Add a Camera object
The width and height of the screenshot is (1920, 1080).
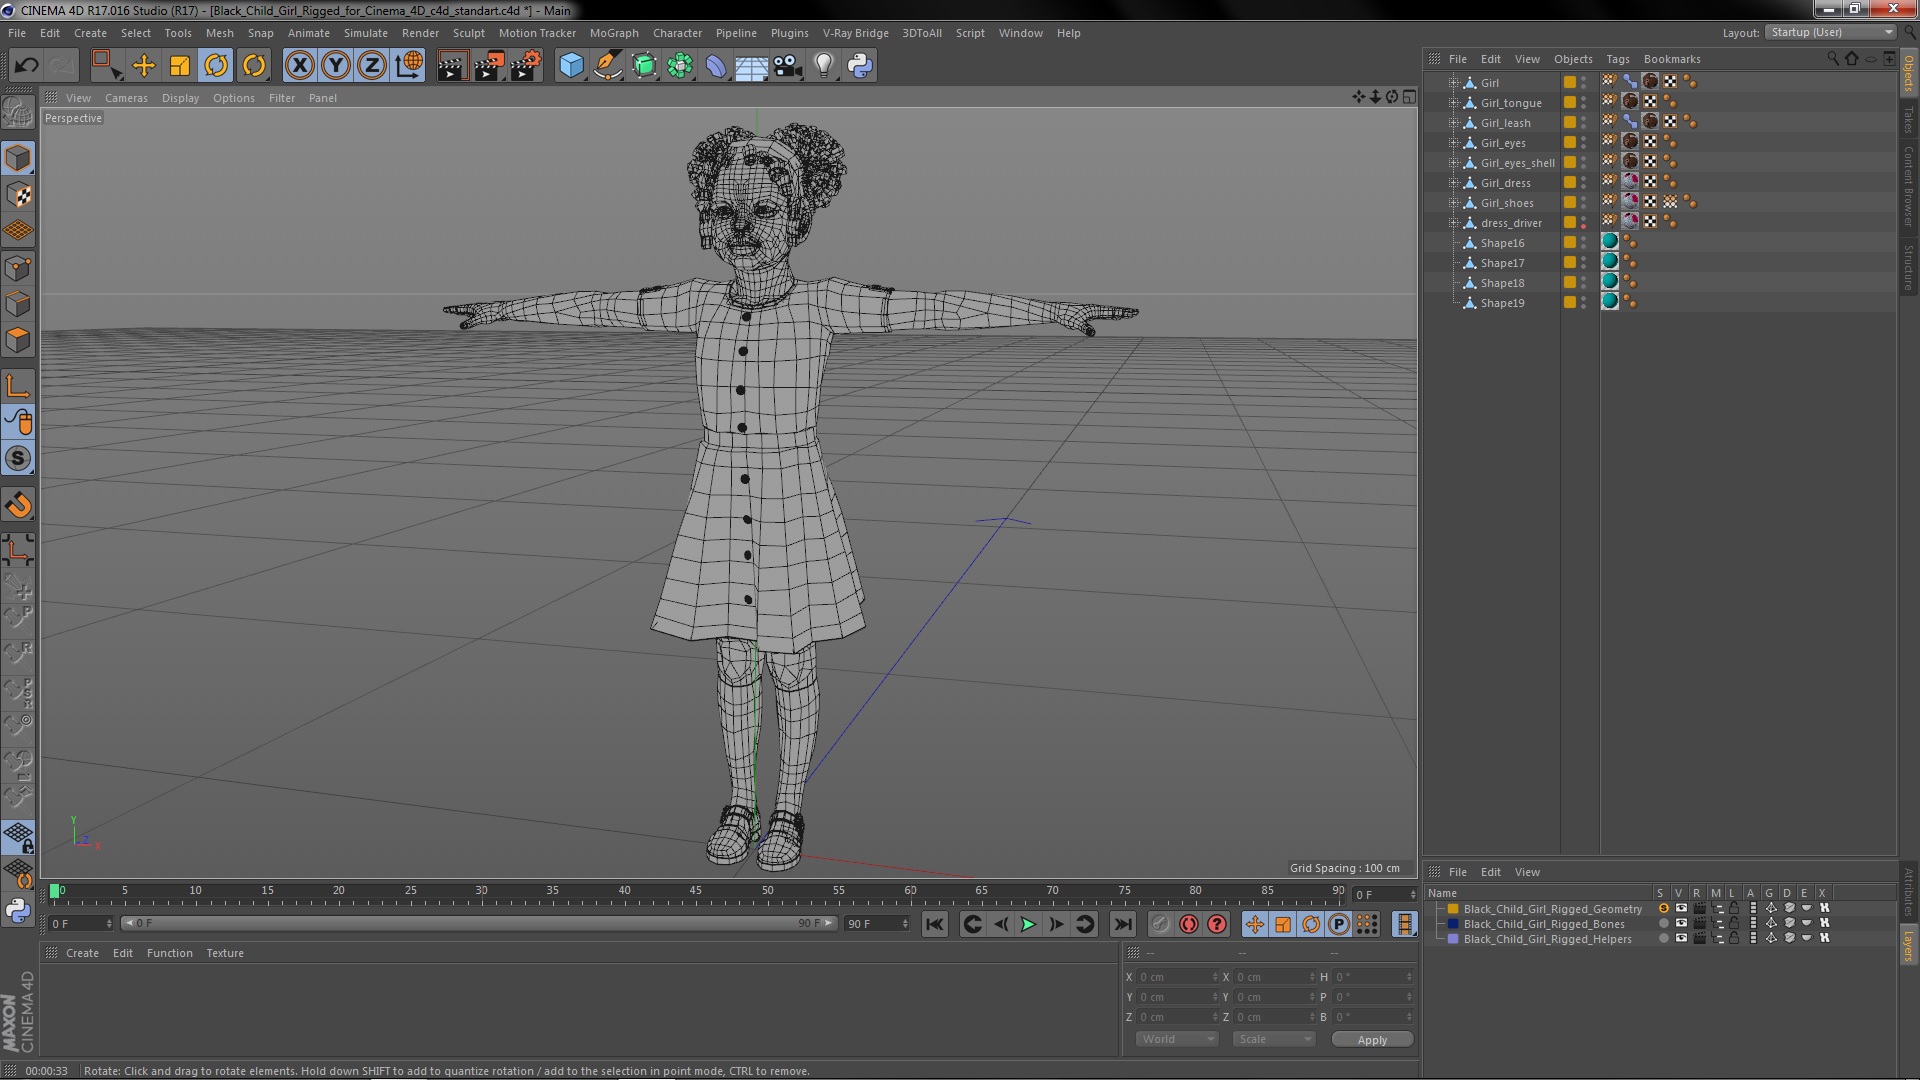[x=788, y=66]
